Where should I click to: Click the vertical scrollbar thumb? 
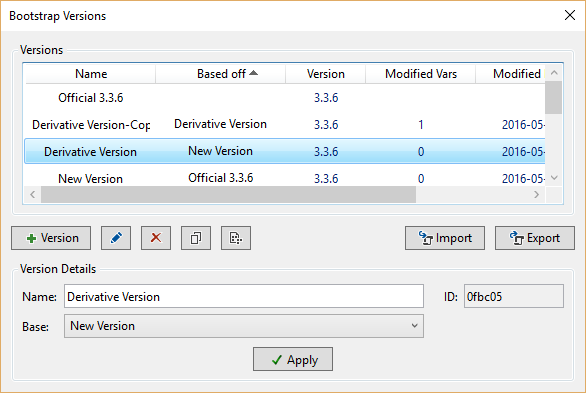coord(553,97)
